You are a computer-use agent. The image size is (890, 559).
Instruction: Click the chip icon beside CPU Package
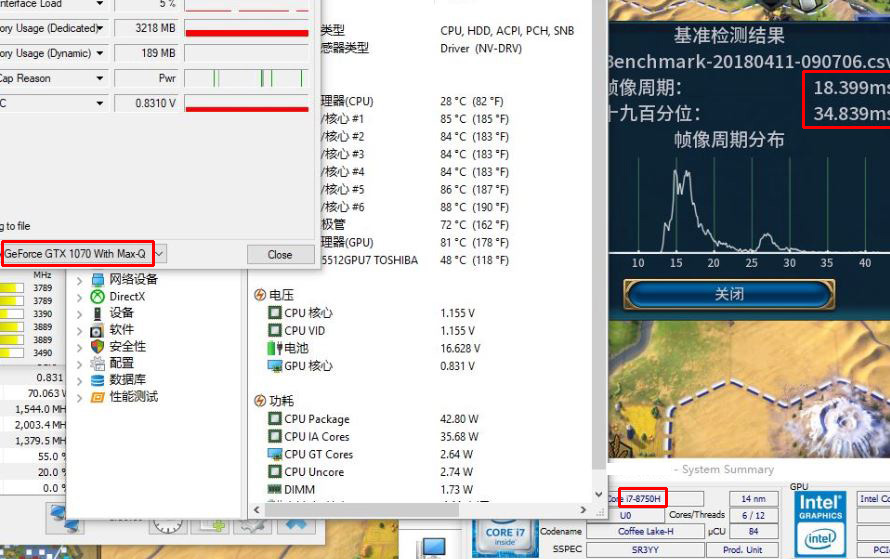[x=275, y=419]
